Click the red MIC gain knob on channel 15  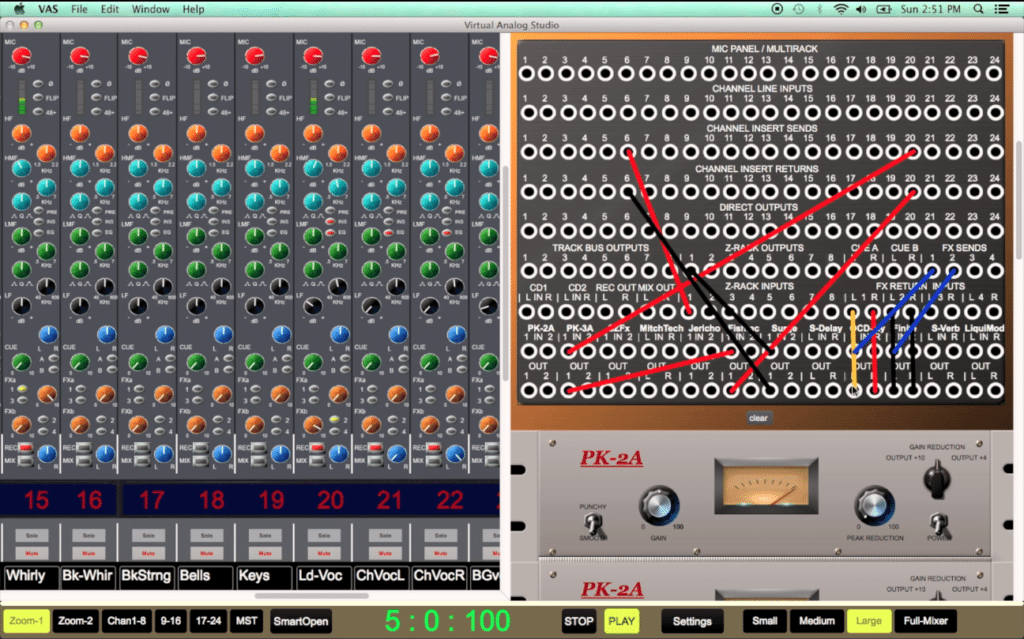coord(20,57)
